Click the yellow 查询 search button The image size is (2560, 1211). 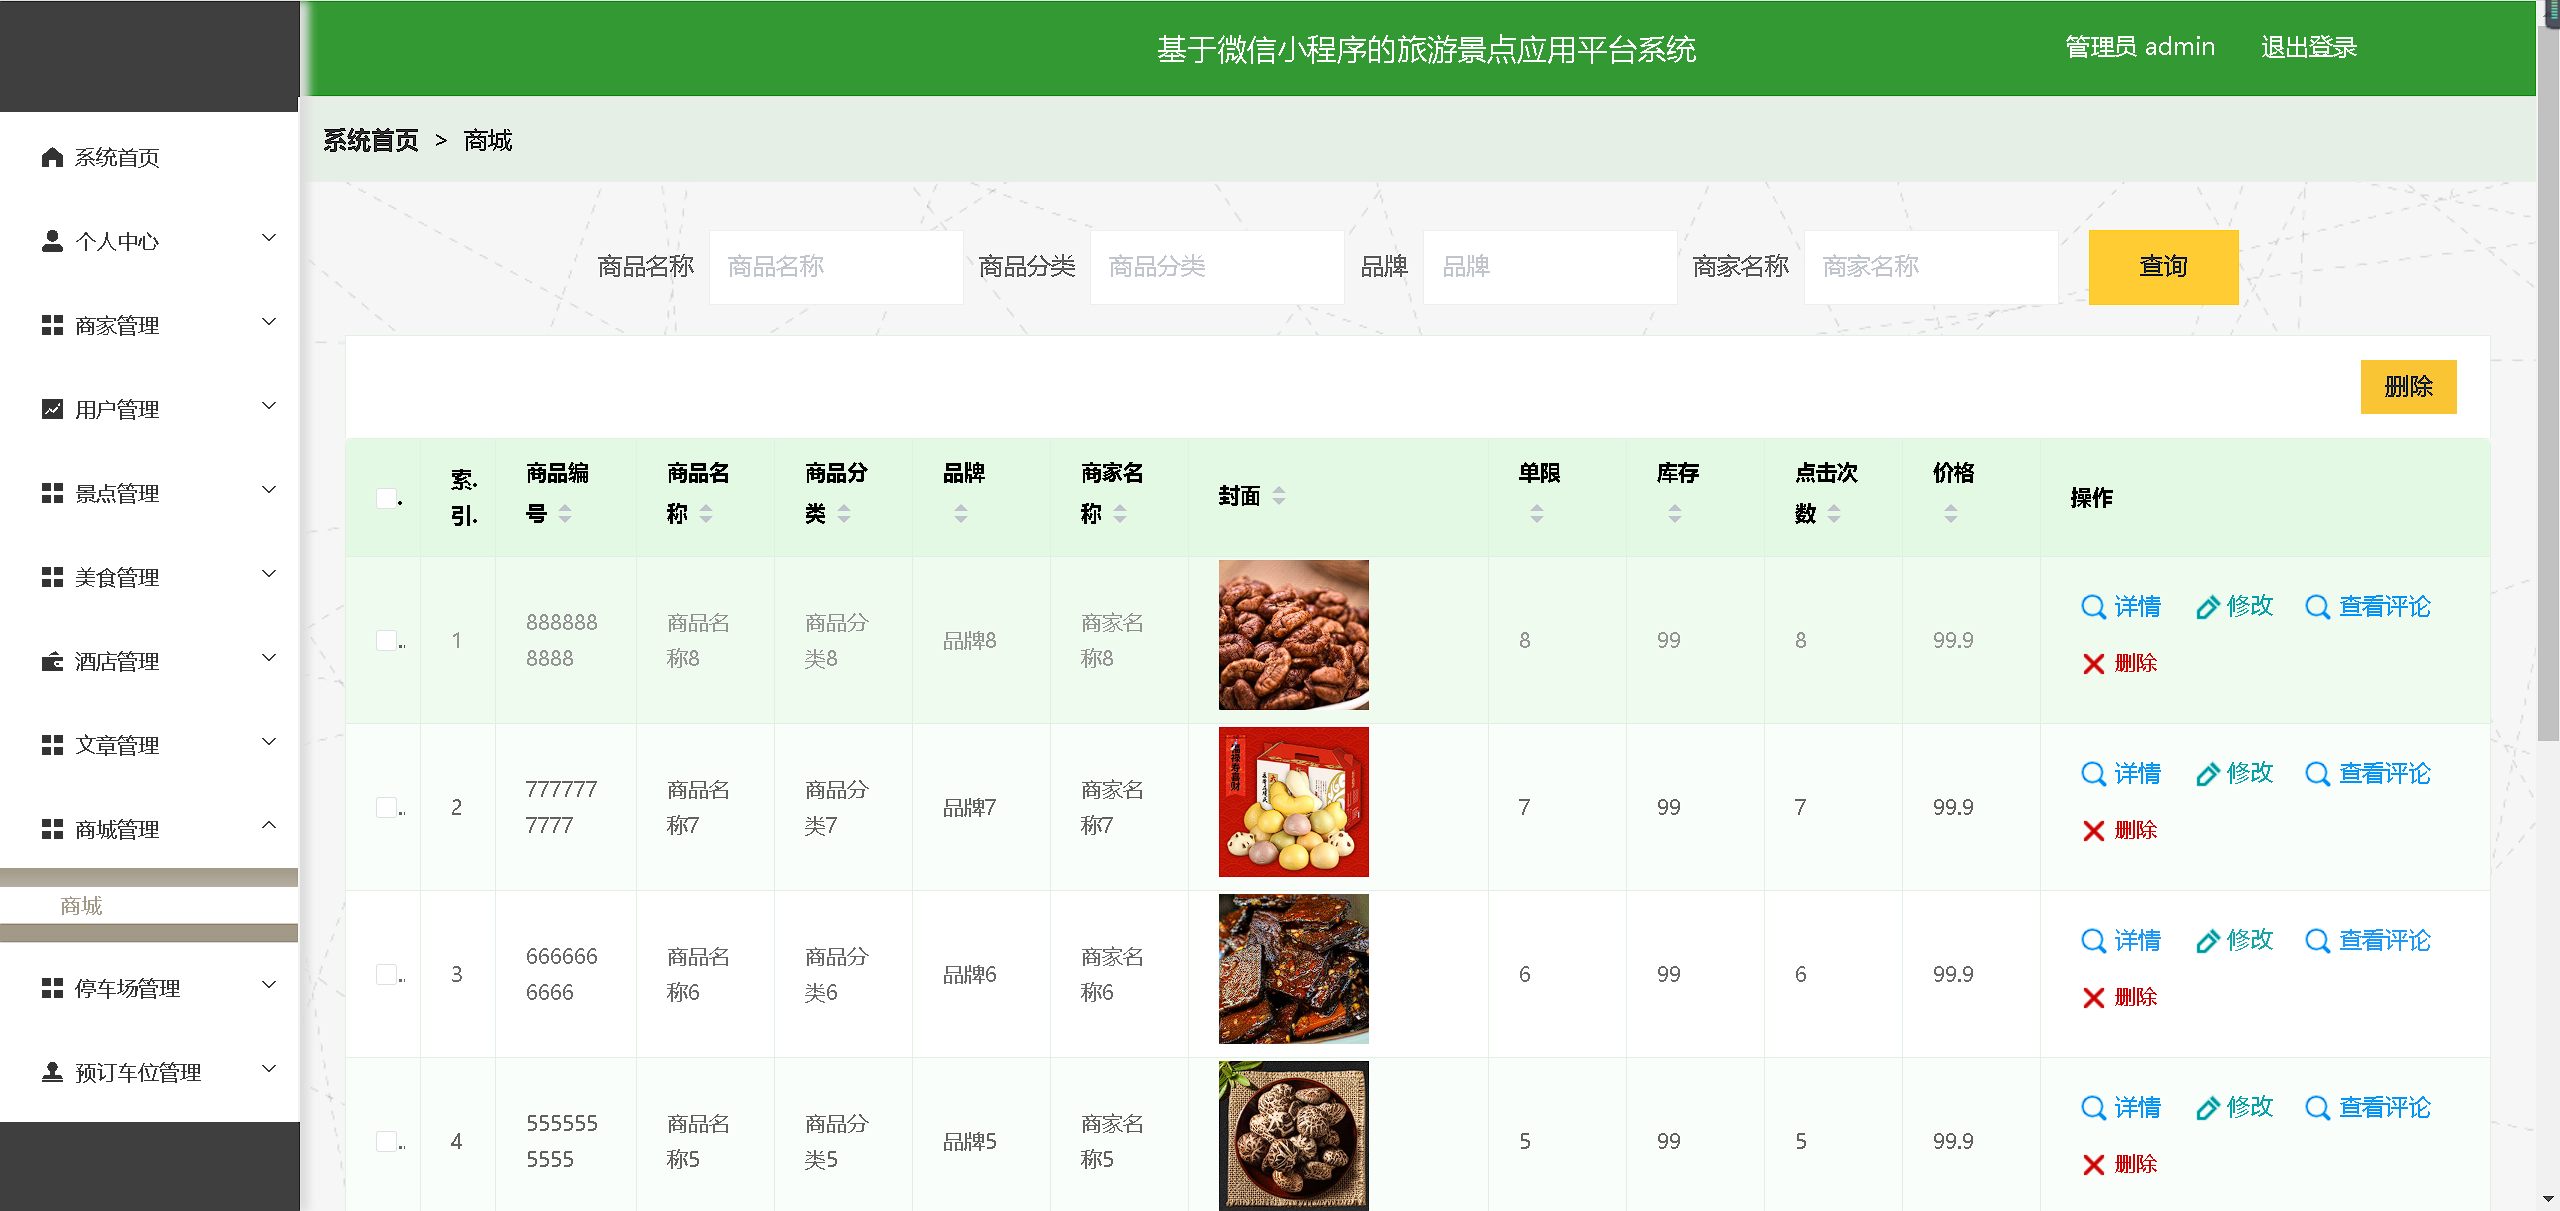[2162, 267]
